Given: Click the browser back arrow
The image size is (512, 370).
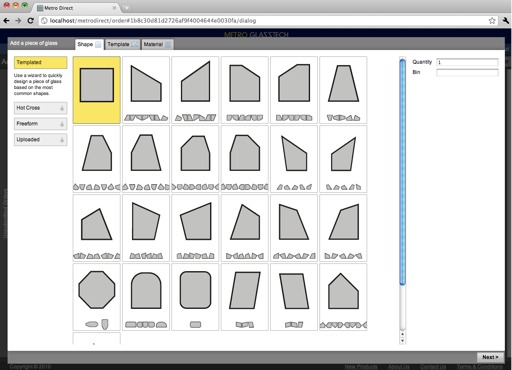Looking at the screenshot, I should coord(6,21).
